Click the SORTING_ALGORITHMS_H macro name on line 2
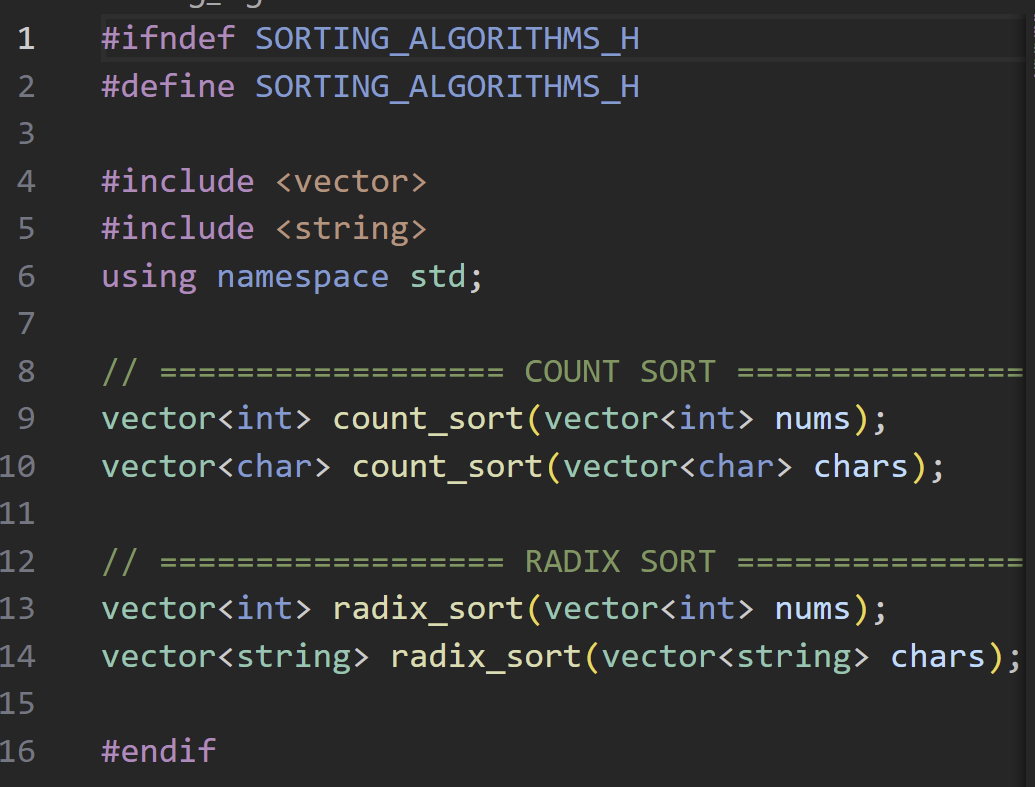This screenshot has height=787, width=1035. tap(447, 86)
